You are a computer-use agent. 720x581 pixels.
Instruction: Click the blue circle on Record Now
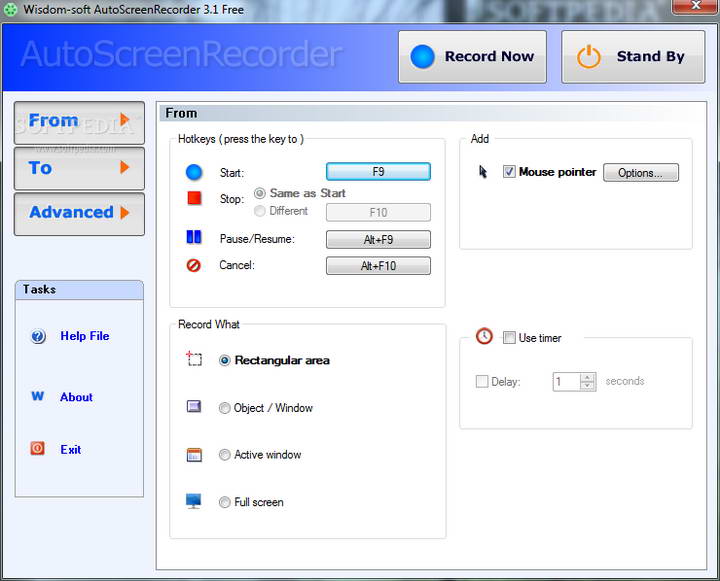pyautogui.click(x=422, y=57)
